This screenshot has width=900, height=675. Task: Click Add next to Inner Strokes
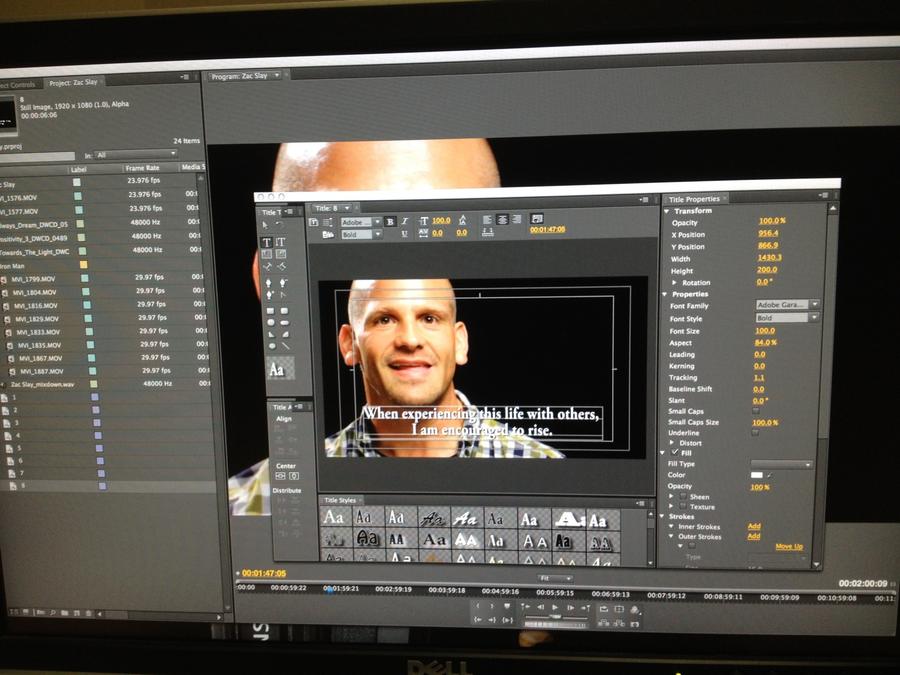(x=754, y=526)
